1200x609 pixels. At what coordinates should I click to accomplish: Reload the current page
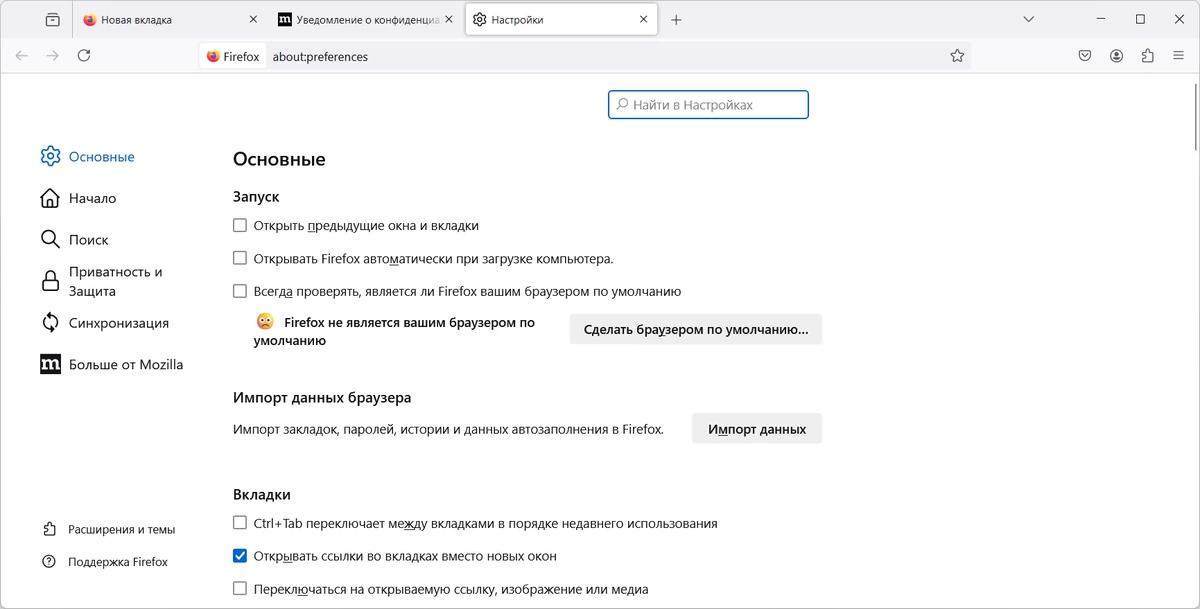tap(84, 56)
